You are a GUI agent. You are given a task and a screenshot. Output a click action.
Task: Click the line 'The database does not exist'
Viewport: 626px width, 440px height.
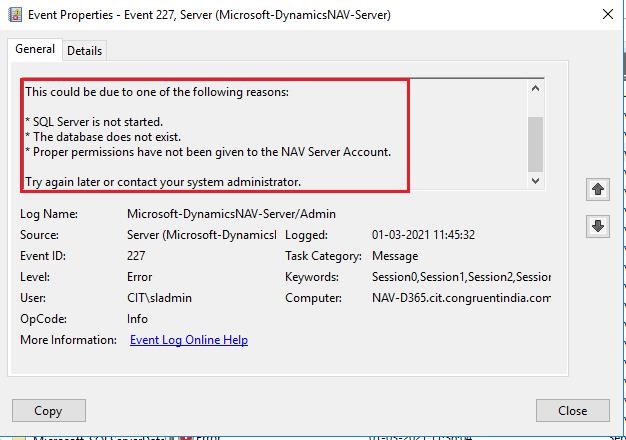tap(103, 137)
